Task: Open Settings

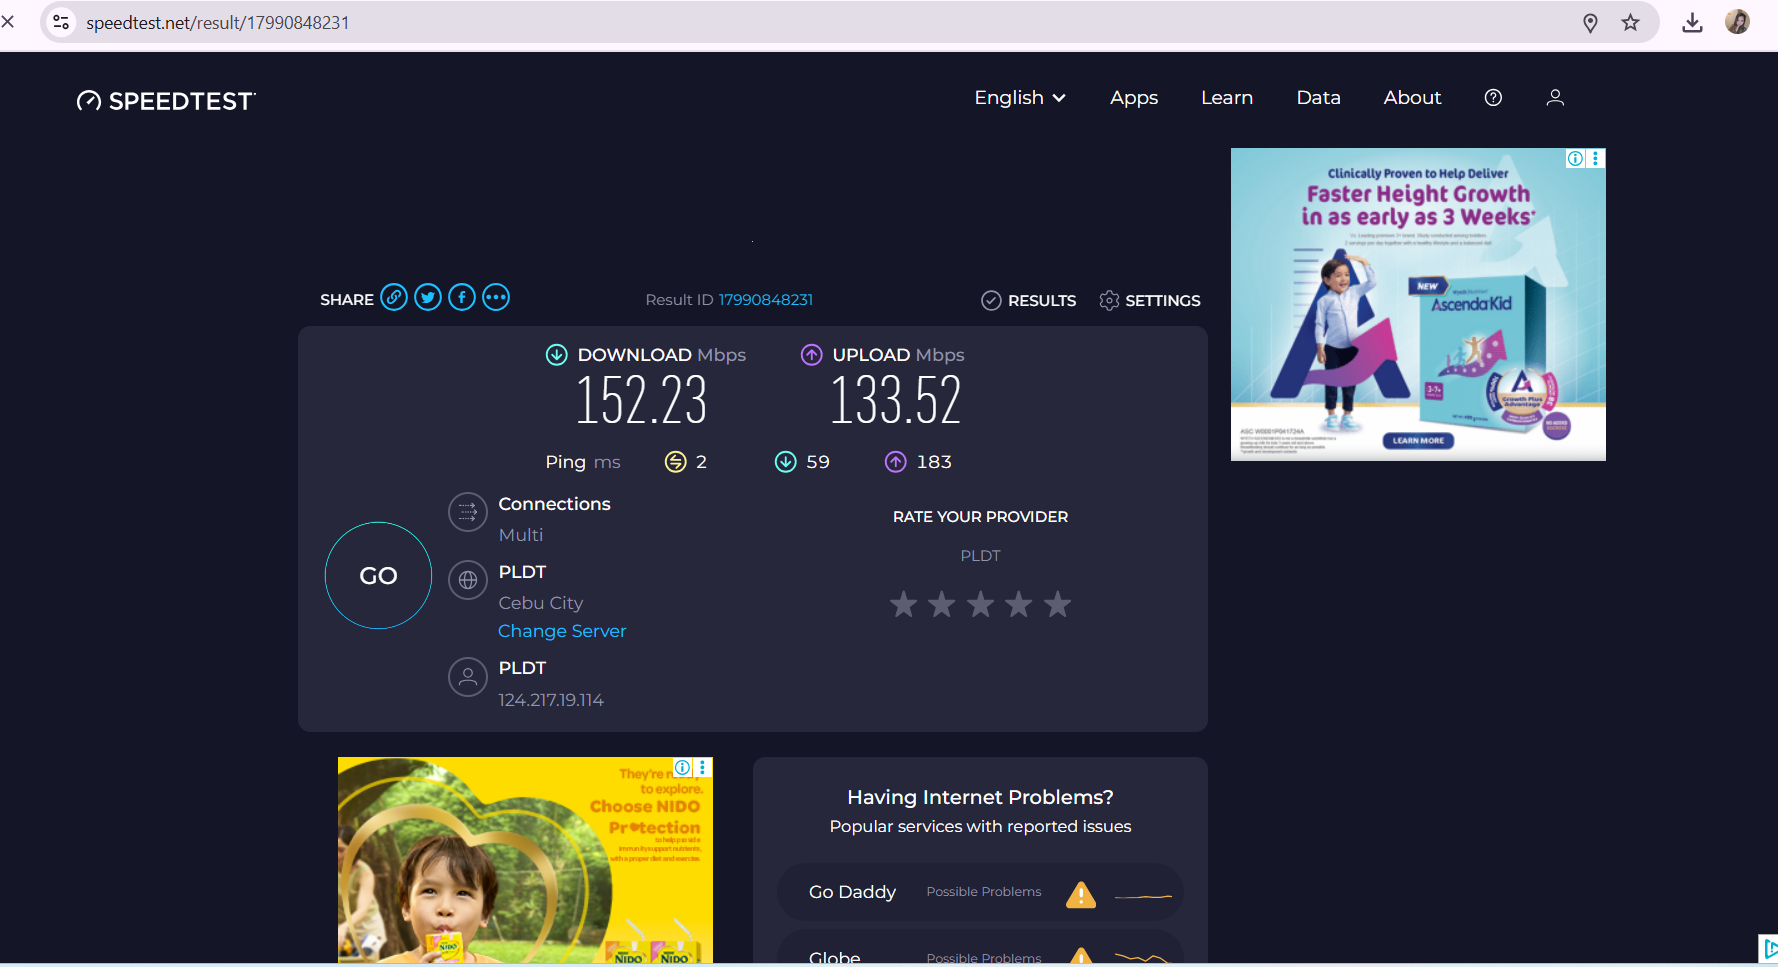Action: (x=1150, y=300)
